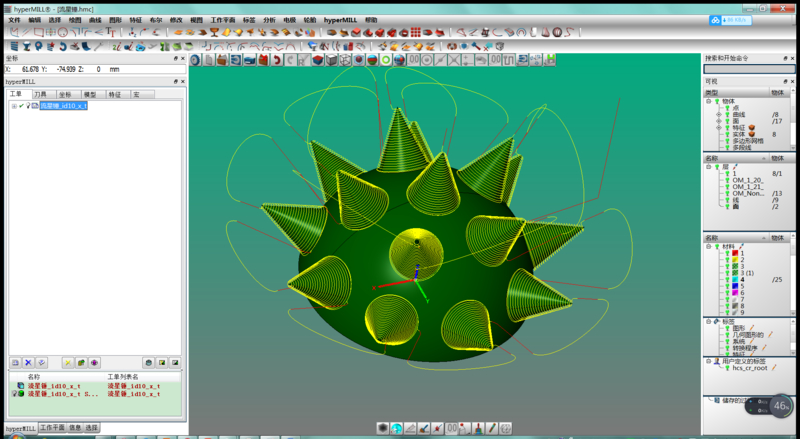This screenshot has width=800, height=439.
Task: Select the red color swatch of material 1
Action: (x=735, y=253)
